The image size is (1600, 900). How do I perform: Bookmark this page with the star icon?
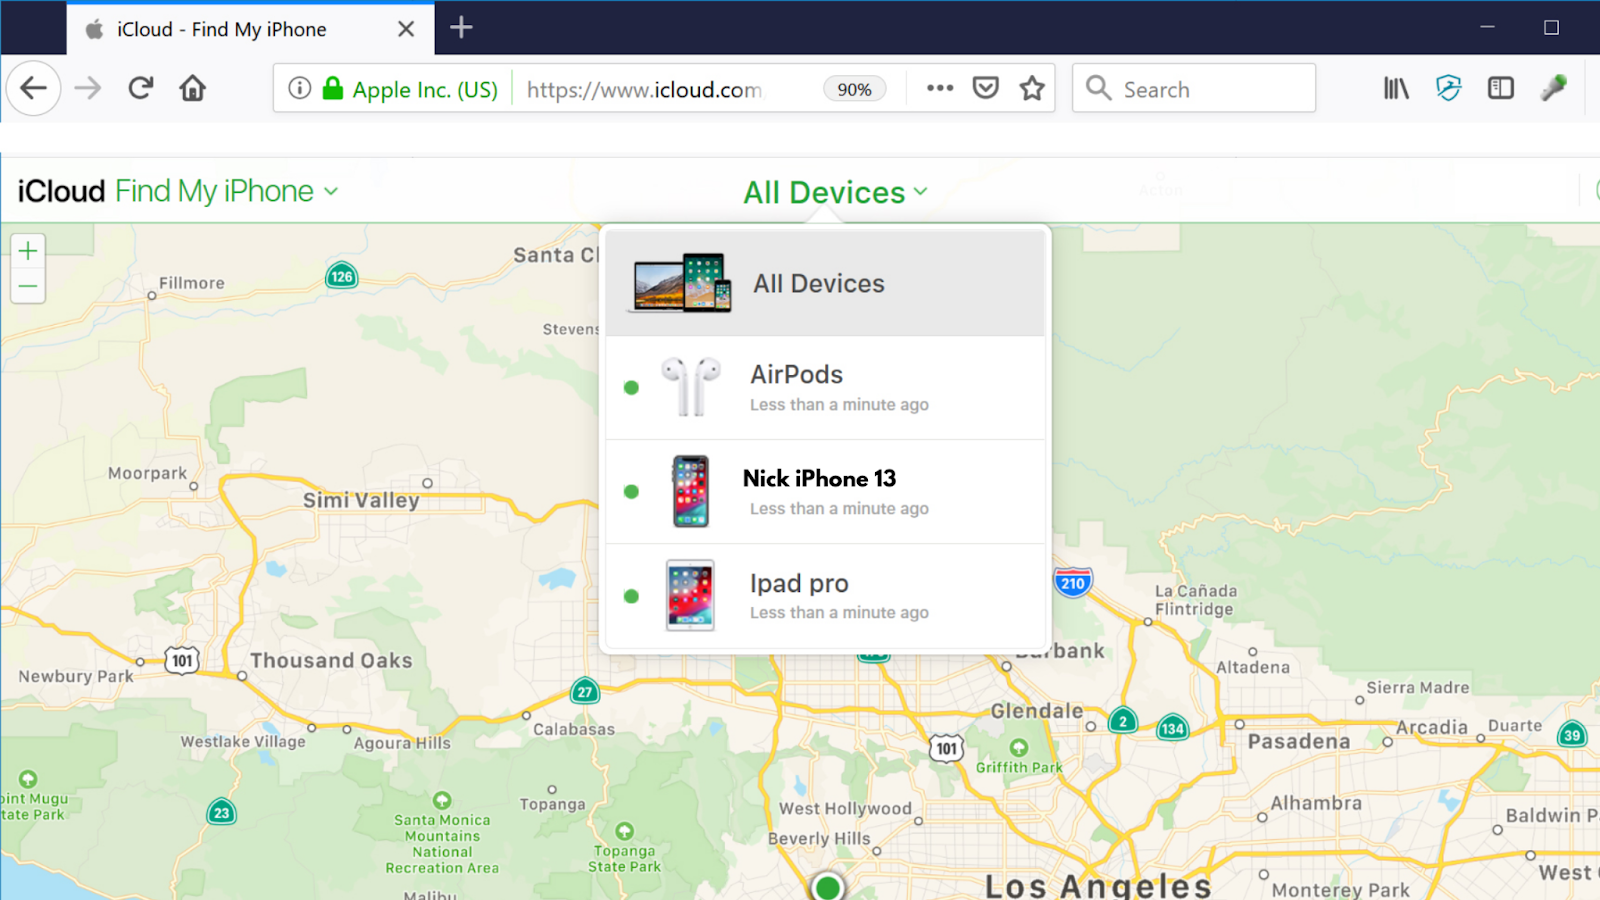[x=1032, y=89]
